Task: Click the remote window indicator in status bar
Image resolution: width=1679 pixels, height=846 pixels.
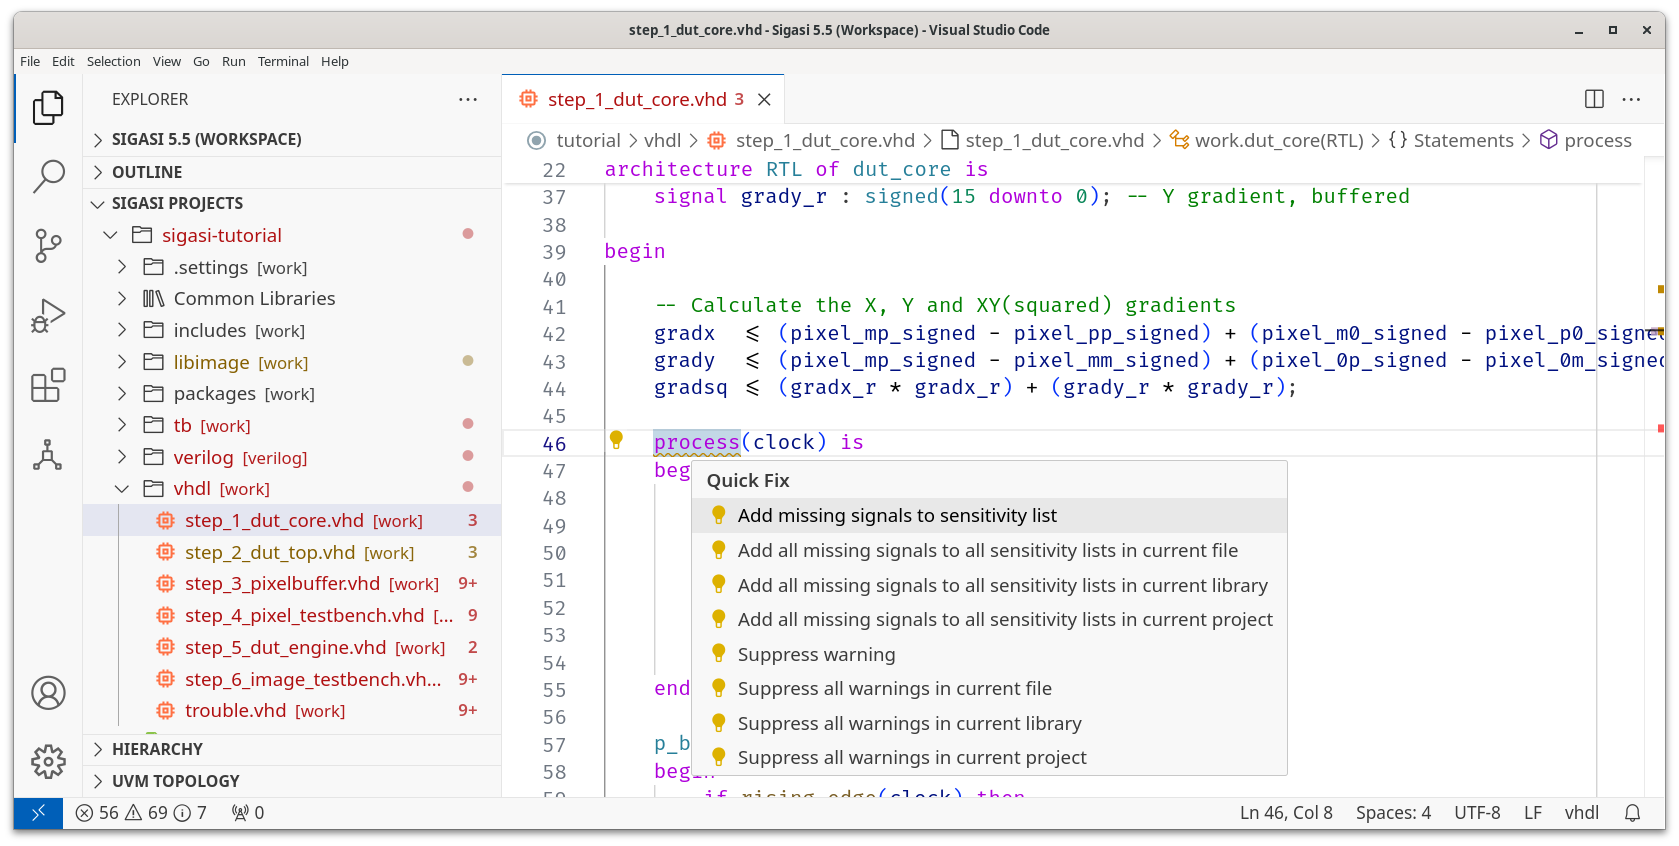Action: 38,813
